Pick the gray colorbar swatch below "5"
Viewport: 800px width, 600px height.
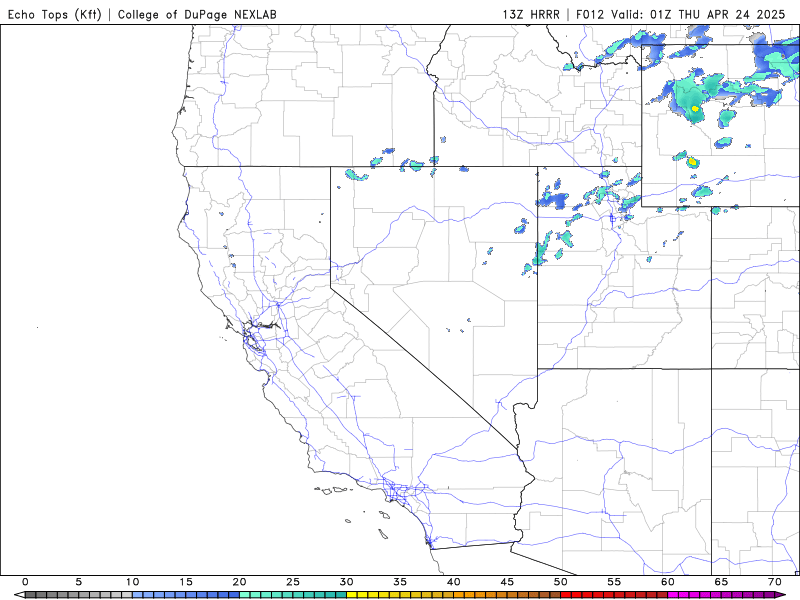pos(79,595)
